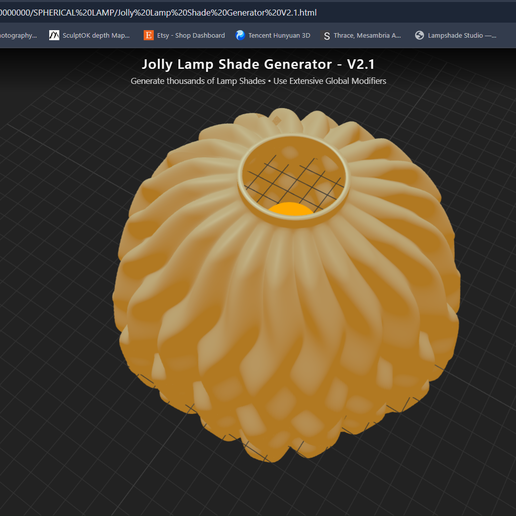
Task: Click the orange bulb inside the shade opening
Action: [x=291, y=209]
